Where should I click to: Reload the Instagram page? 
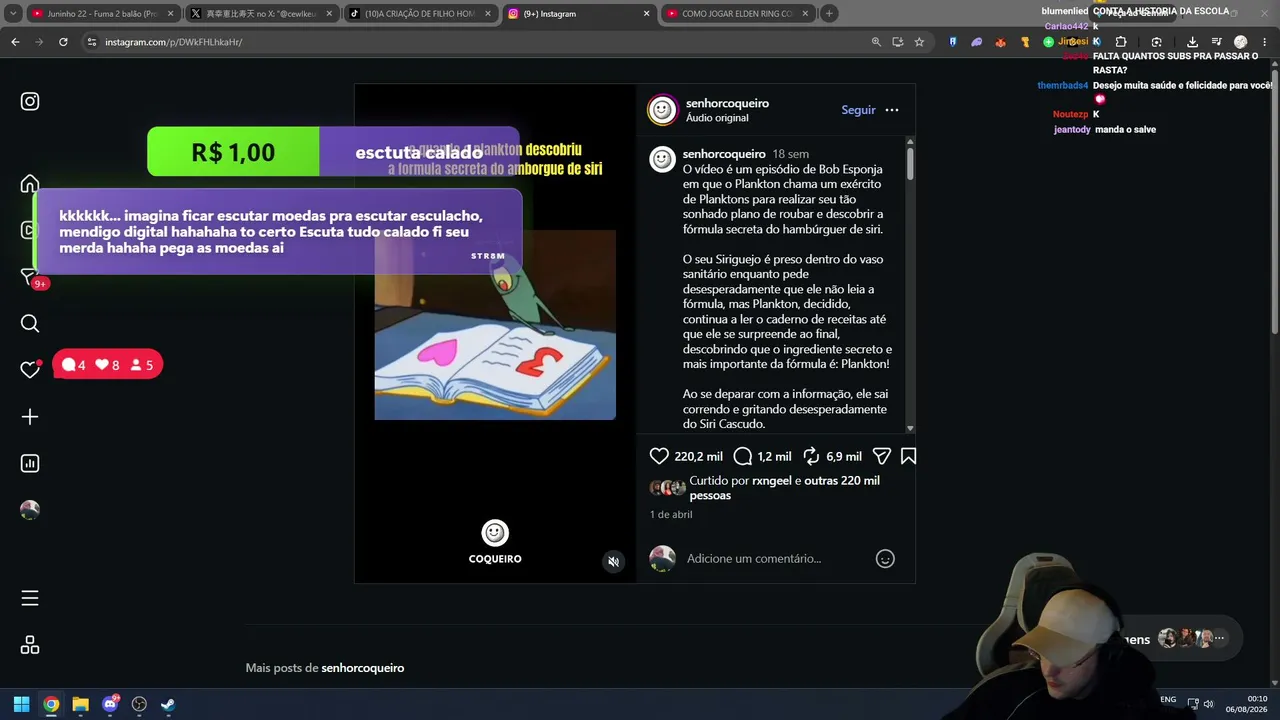[x=63, y=42]
